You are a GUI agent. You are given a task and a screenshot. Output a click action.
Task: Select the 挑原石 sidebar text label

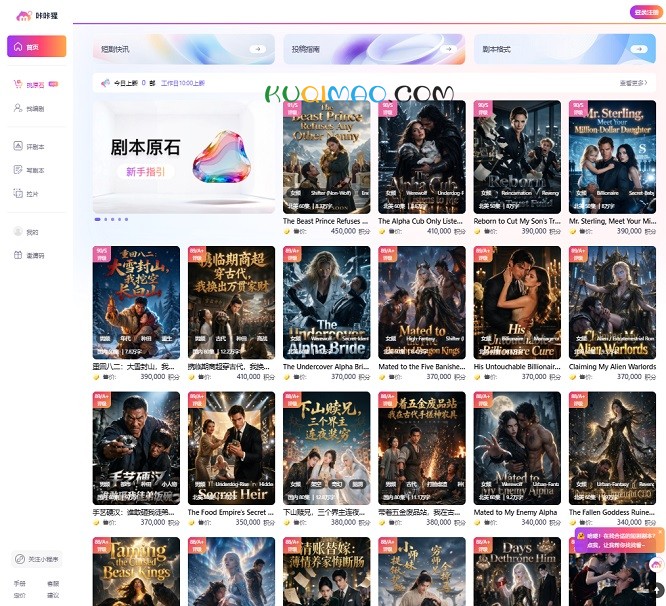click(x=35, y=85)
